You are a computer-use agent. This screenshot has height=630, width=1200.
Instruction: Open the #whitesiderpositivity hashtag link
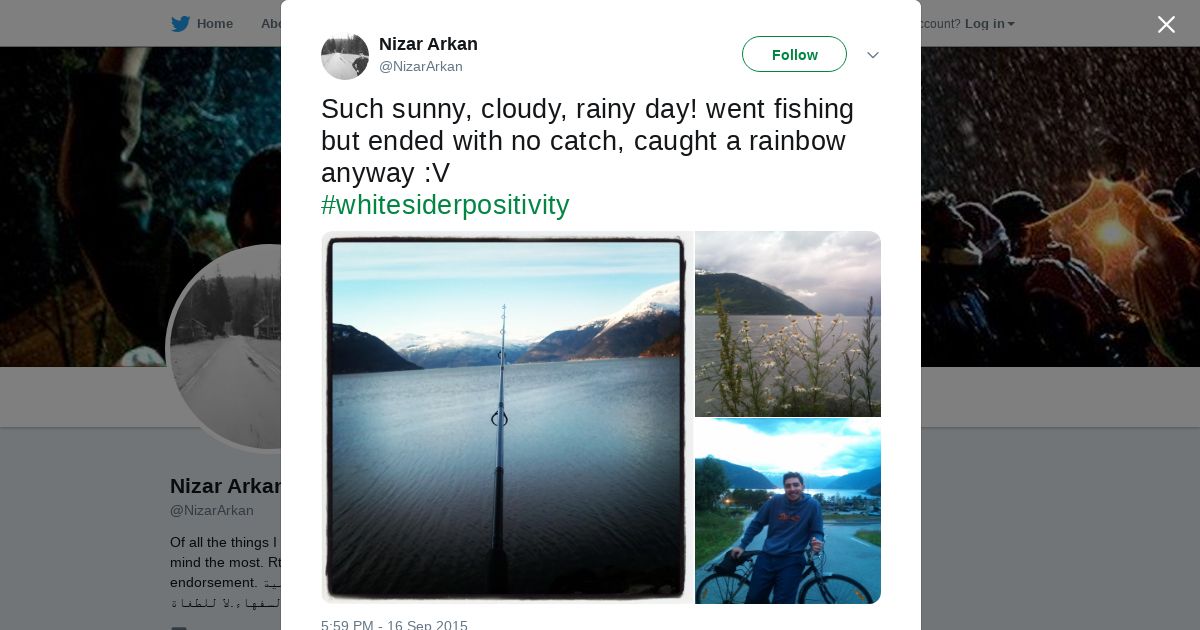445,205
